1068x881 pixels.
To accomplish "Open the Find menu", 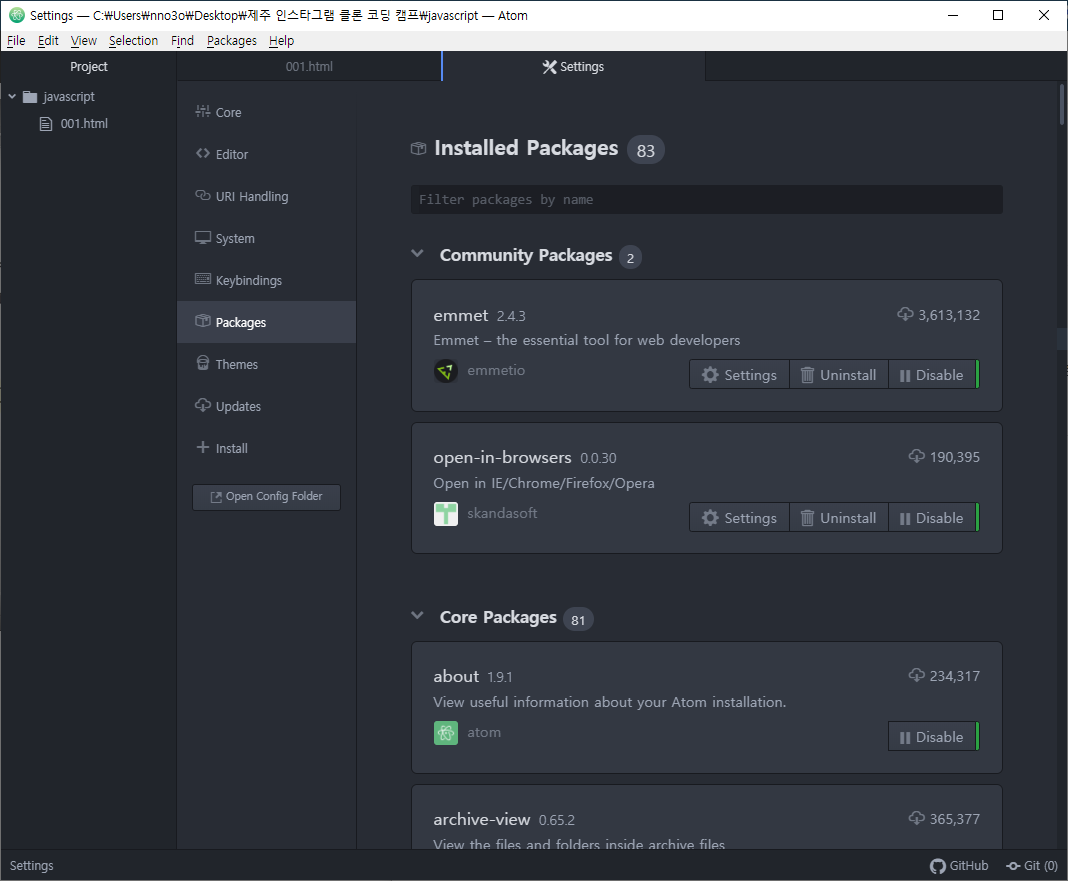I will pos(182,41).
